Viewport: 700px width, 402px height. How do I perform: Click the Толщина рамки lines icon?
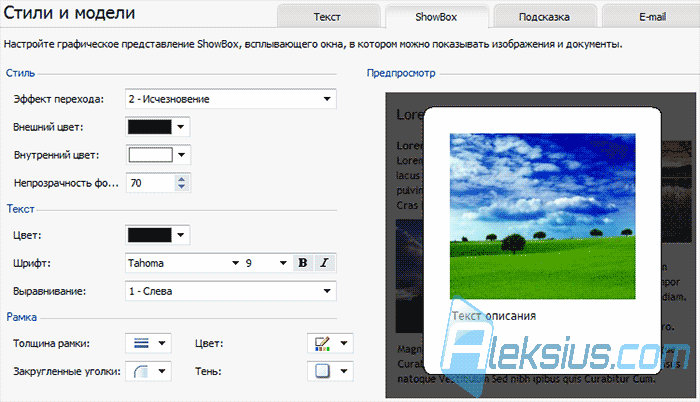(141, 343)
